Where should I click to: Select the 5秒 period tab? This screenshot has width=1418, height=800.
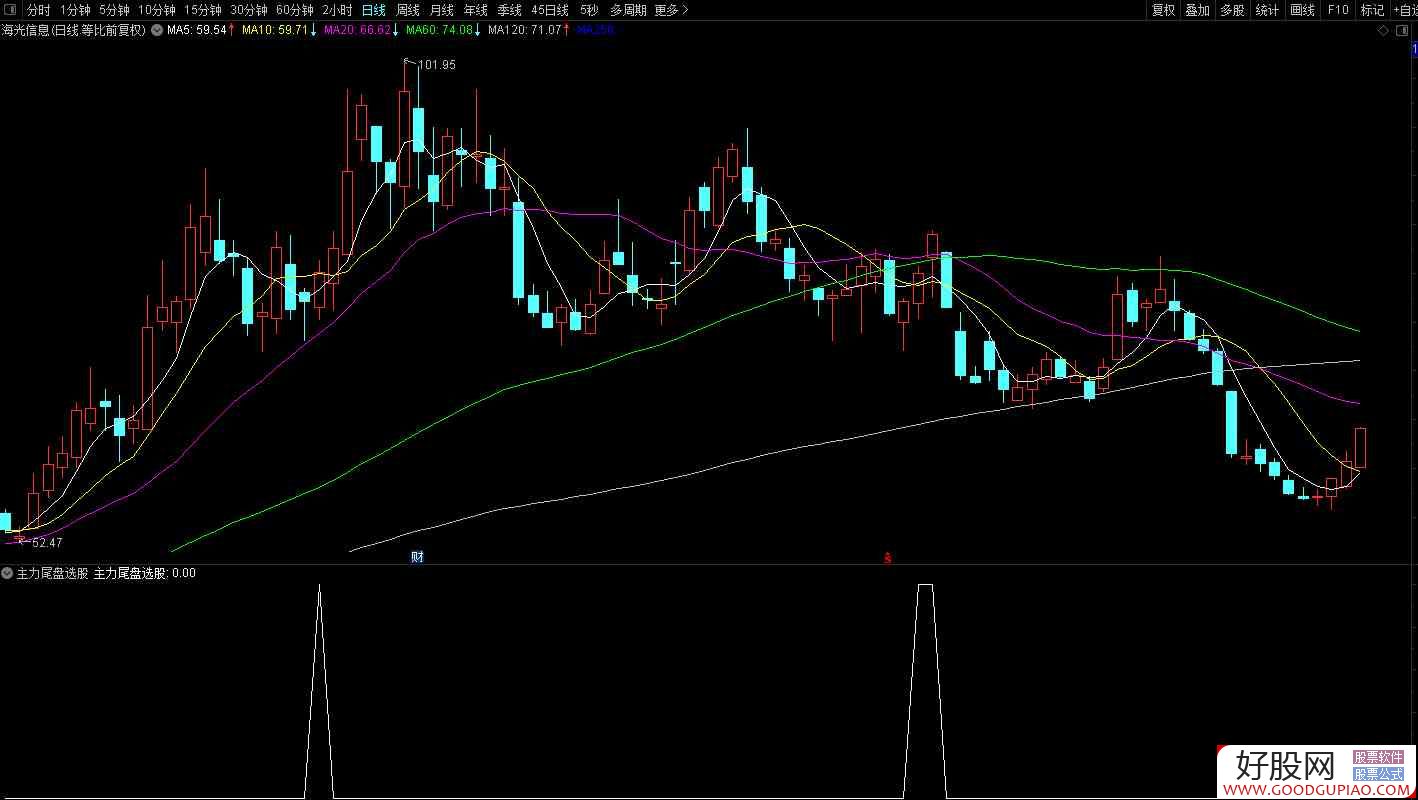tap(589, 10)
